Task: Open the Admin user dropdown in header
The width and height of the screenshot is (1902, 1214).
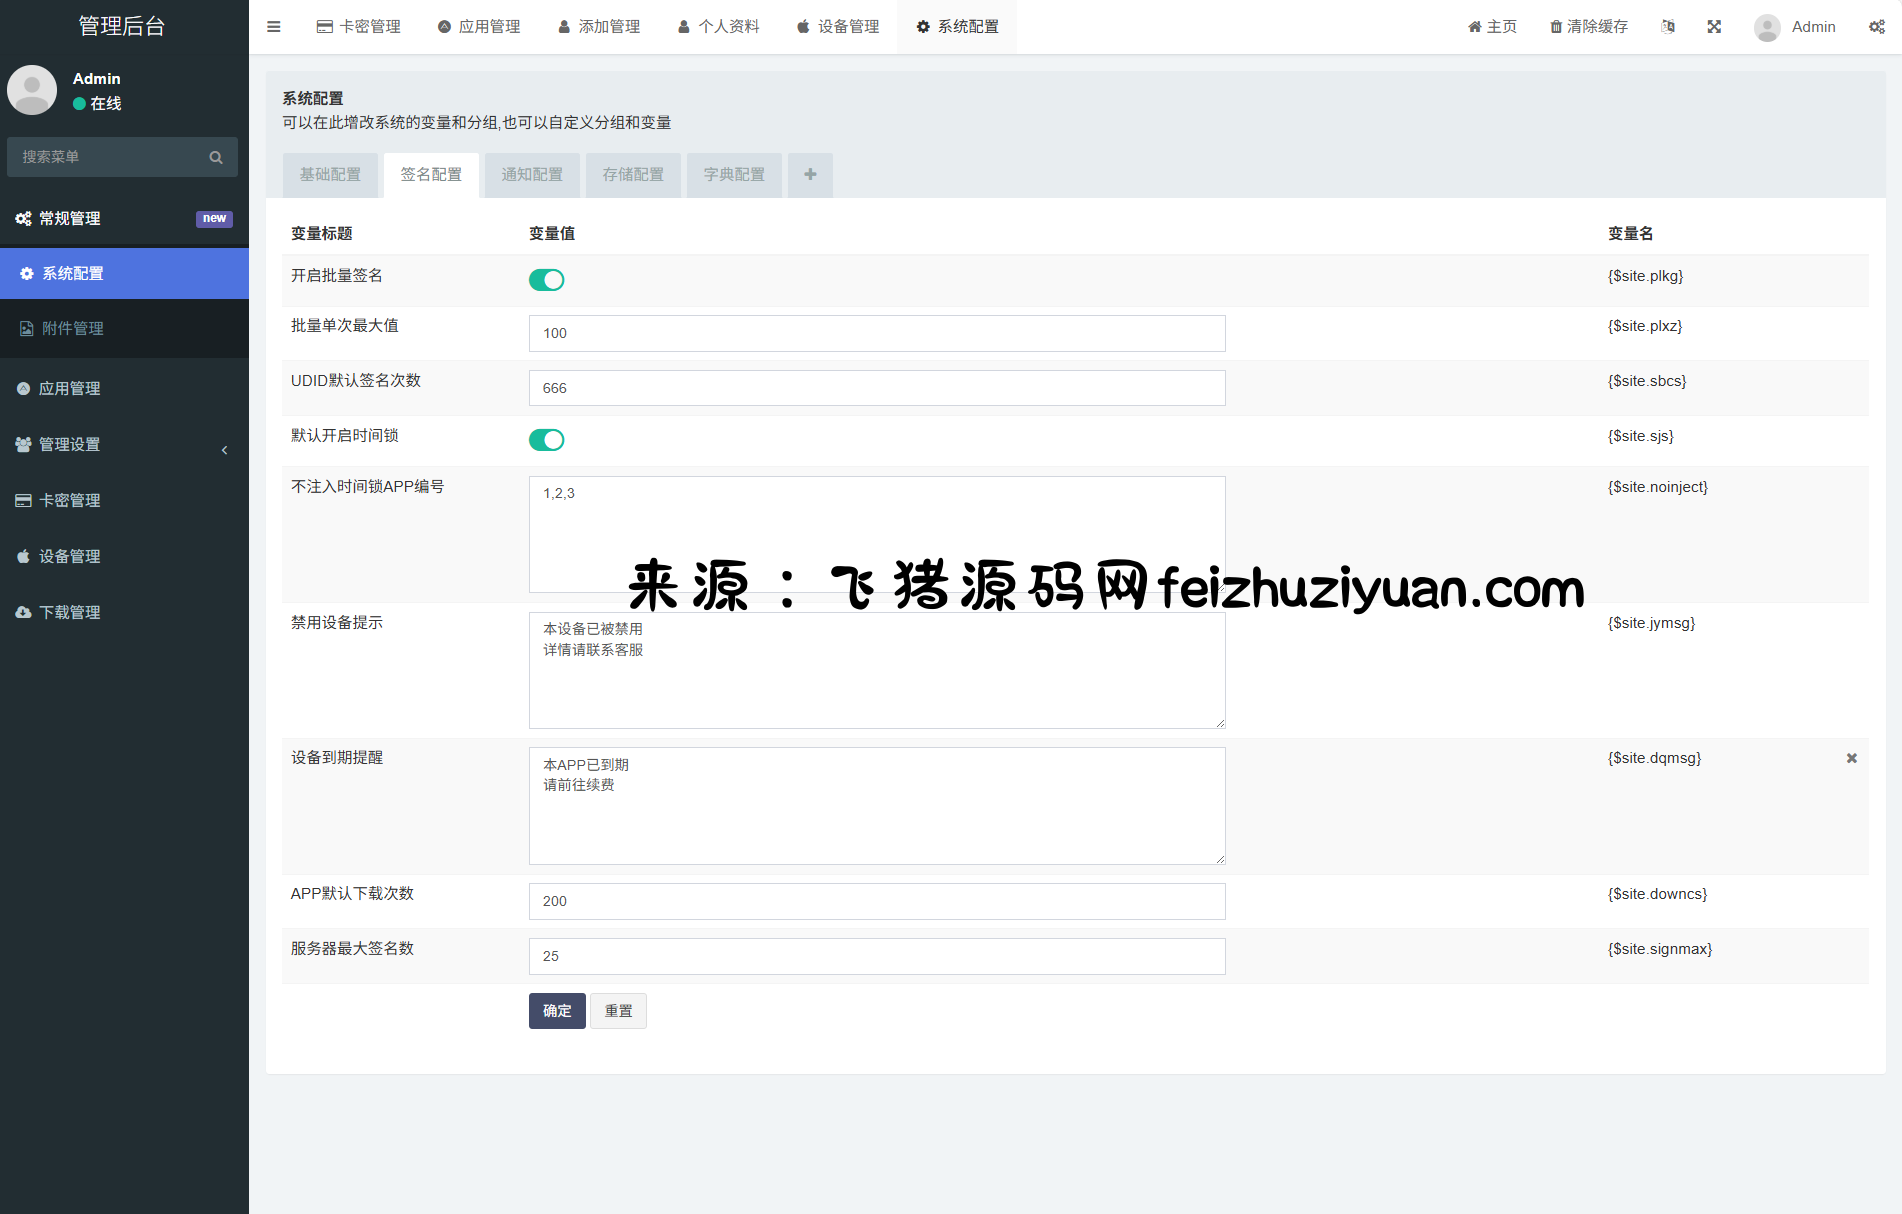Action: 1795,27
